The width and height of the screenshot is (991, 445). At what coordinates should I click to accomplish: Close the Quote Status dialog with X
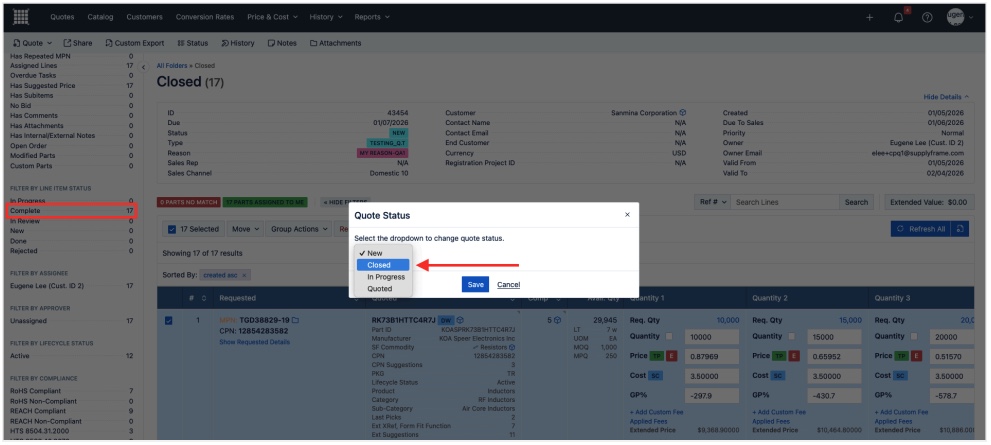pos(627,214)
